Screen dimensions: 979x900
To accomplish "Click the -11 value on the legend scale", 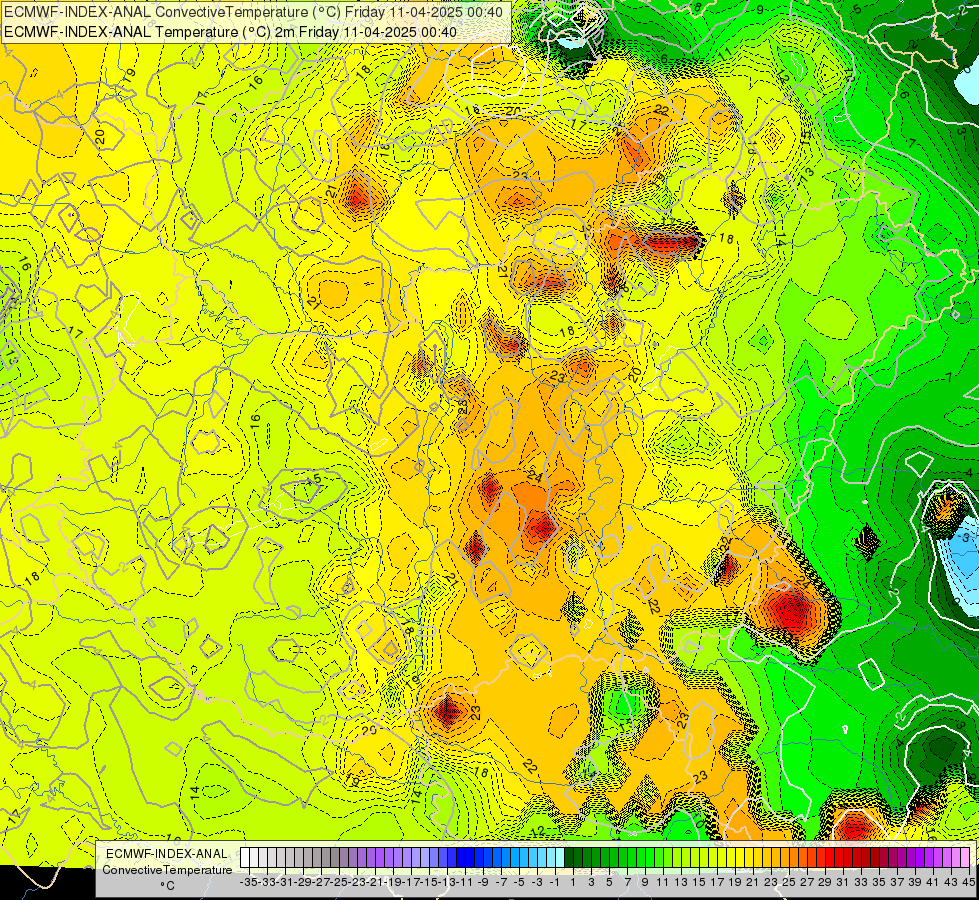I will [x=465, y=882].
